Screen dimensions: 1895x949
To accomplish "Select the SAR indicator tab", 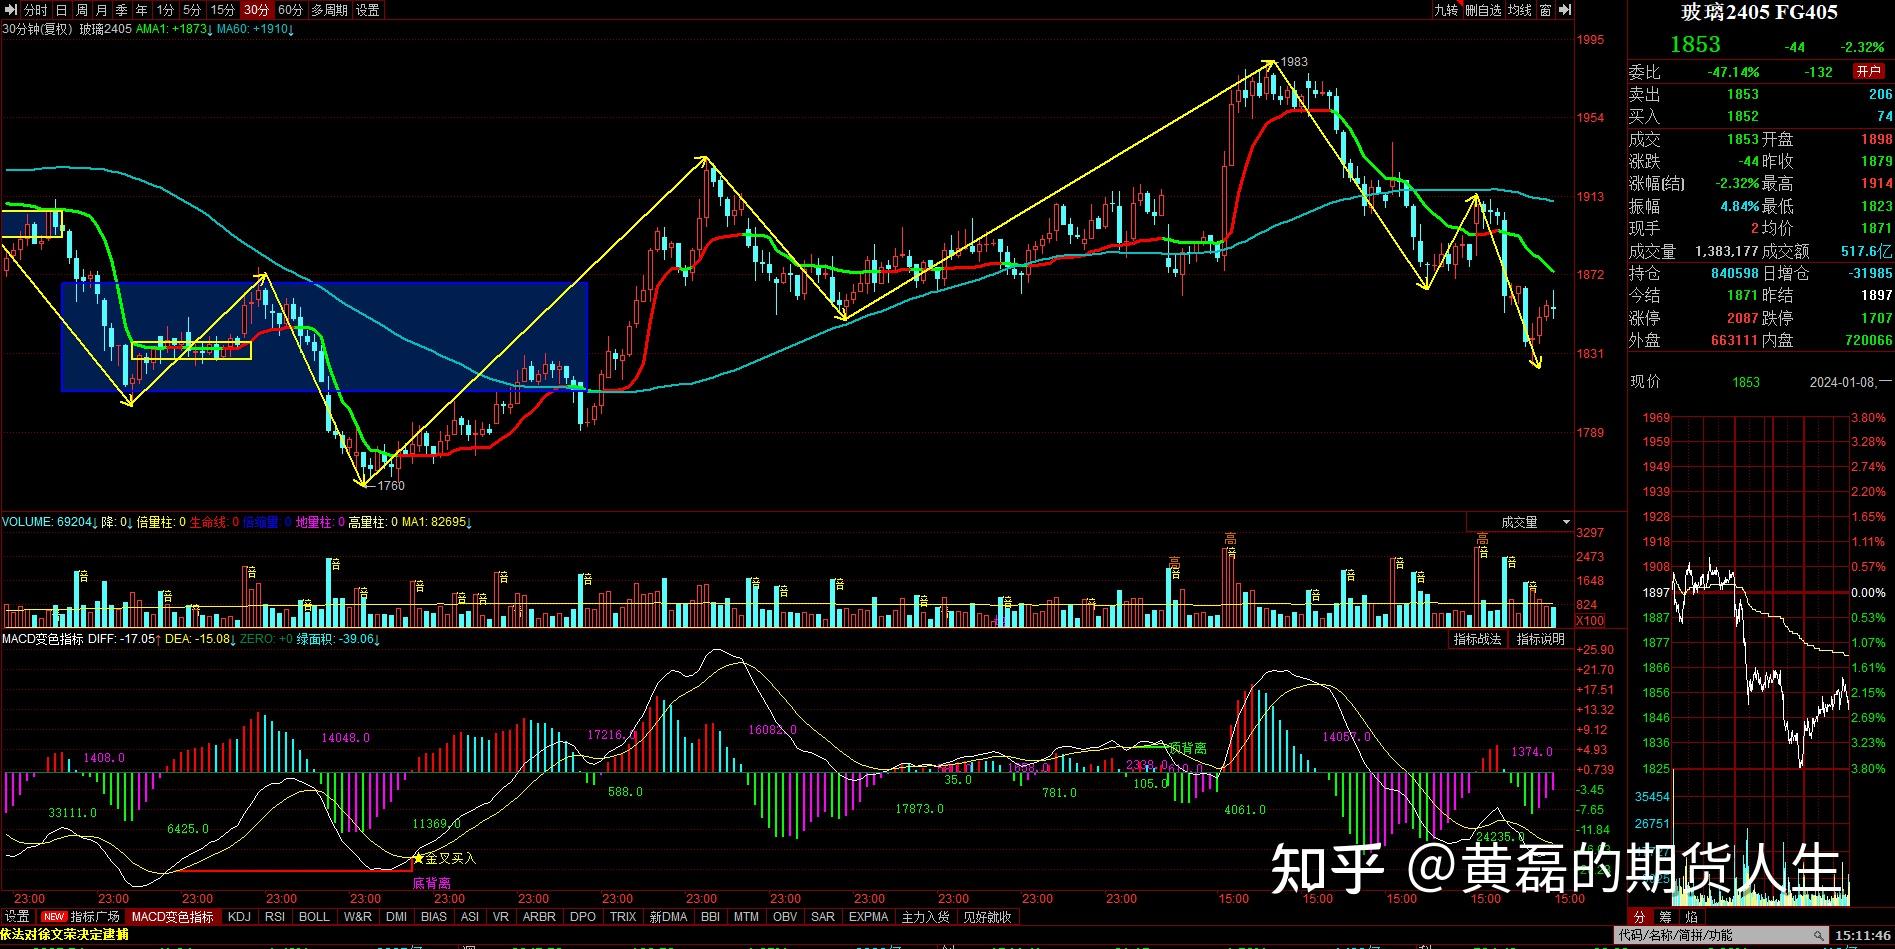I will pyautogui.click(x=823, y=916).
